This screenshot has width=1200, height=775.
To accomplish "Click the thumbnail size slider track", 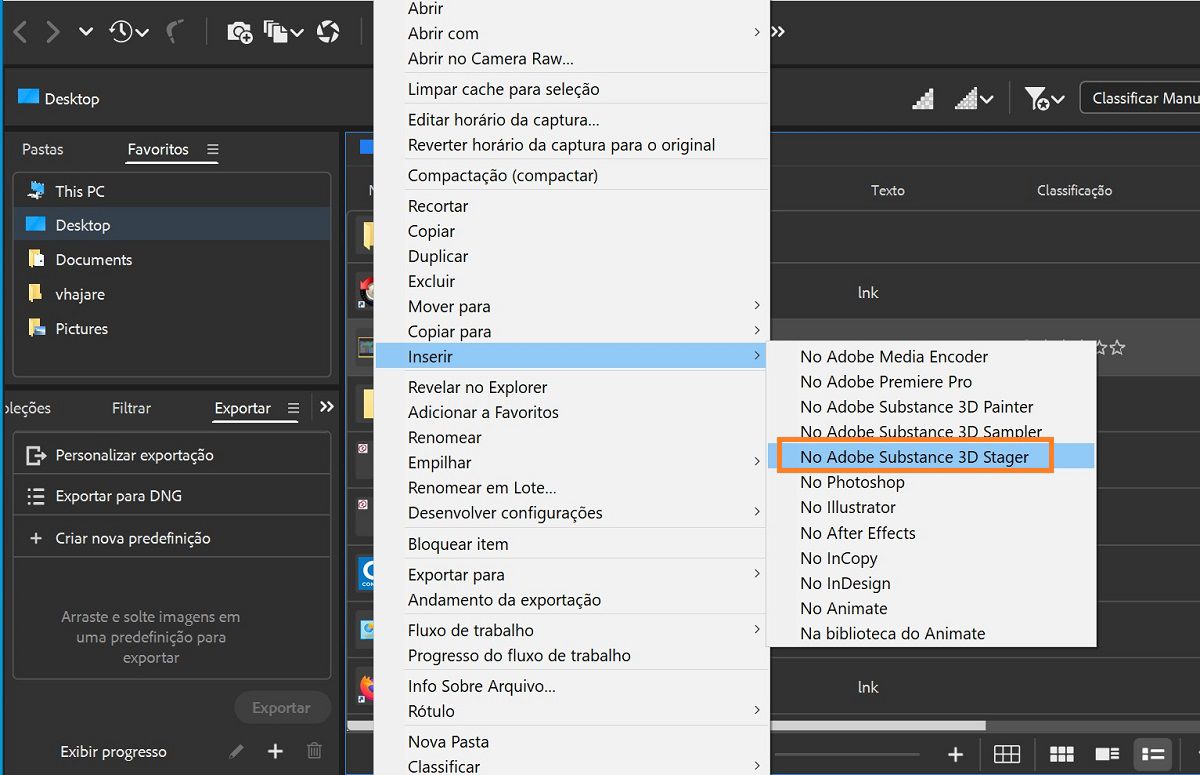I will (845, 755).
